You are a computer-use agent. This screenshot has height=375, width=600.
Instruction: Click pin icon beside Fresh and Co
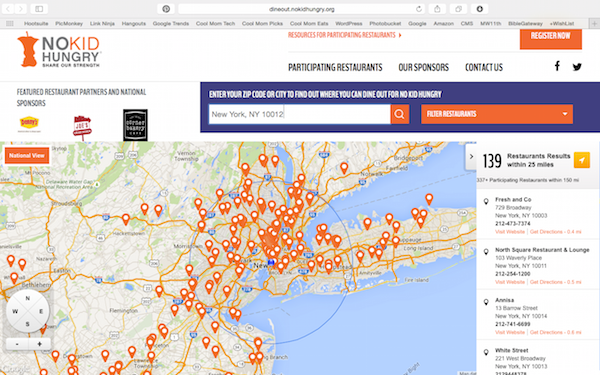click(x=486, y=201)
